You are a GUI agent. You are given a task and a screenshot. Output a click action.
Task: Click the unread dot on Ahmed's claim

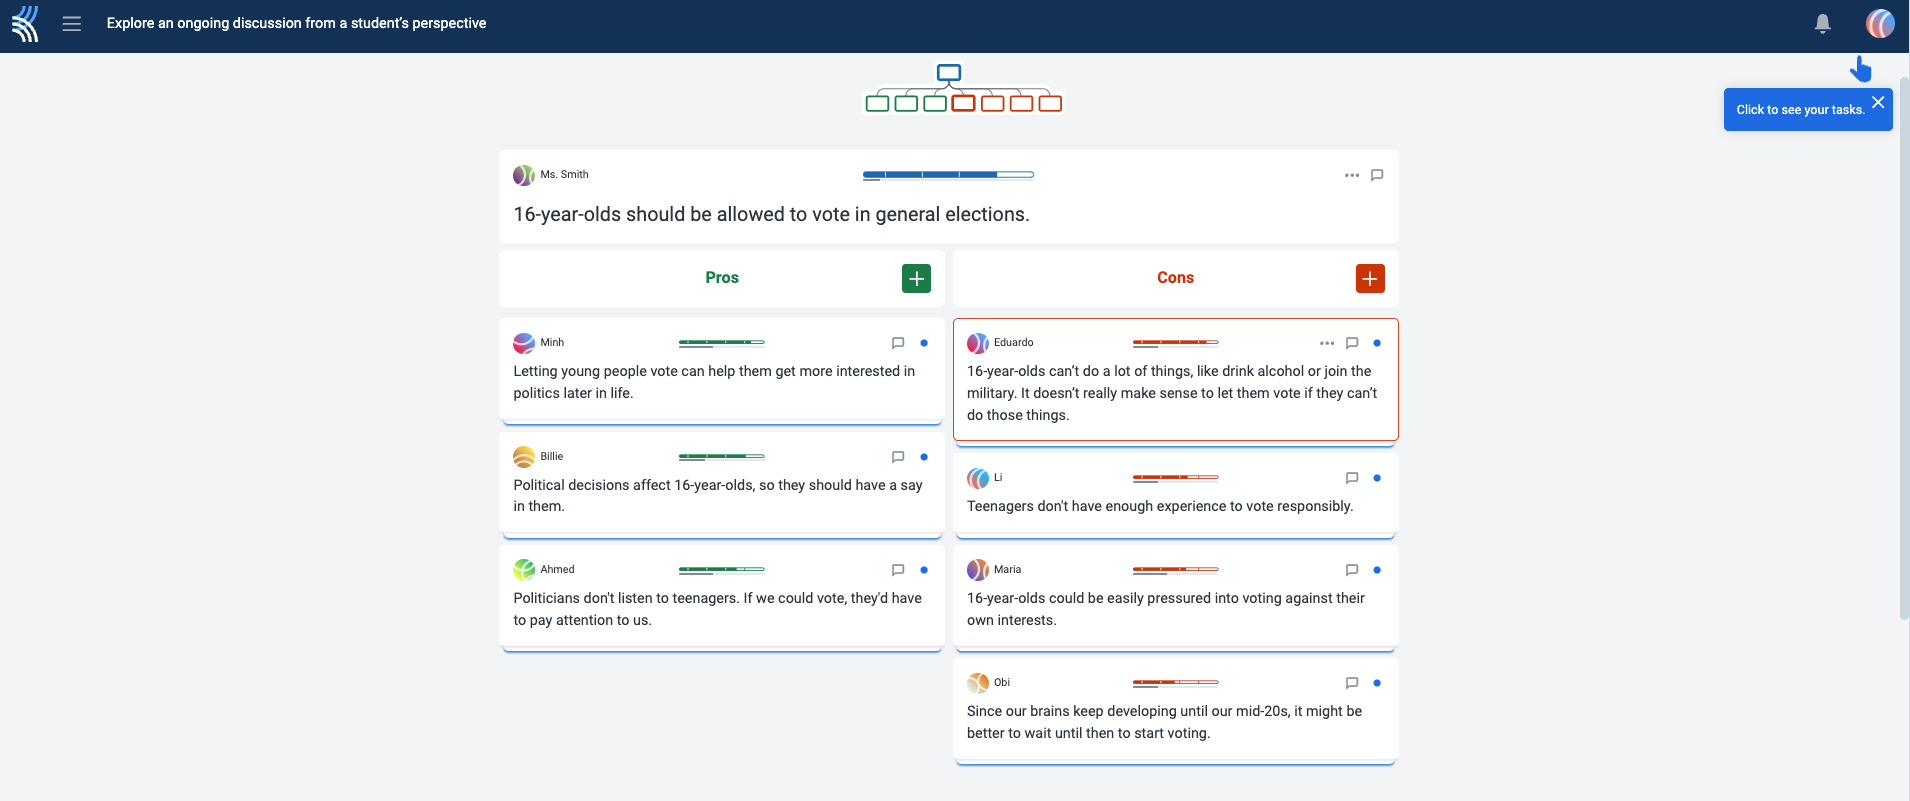pyautogui.click(x=923, y=570)
